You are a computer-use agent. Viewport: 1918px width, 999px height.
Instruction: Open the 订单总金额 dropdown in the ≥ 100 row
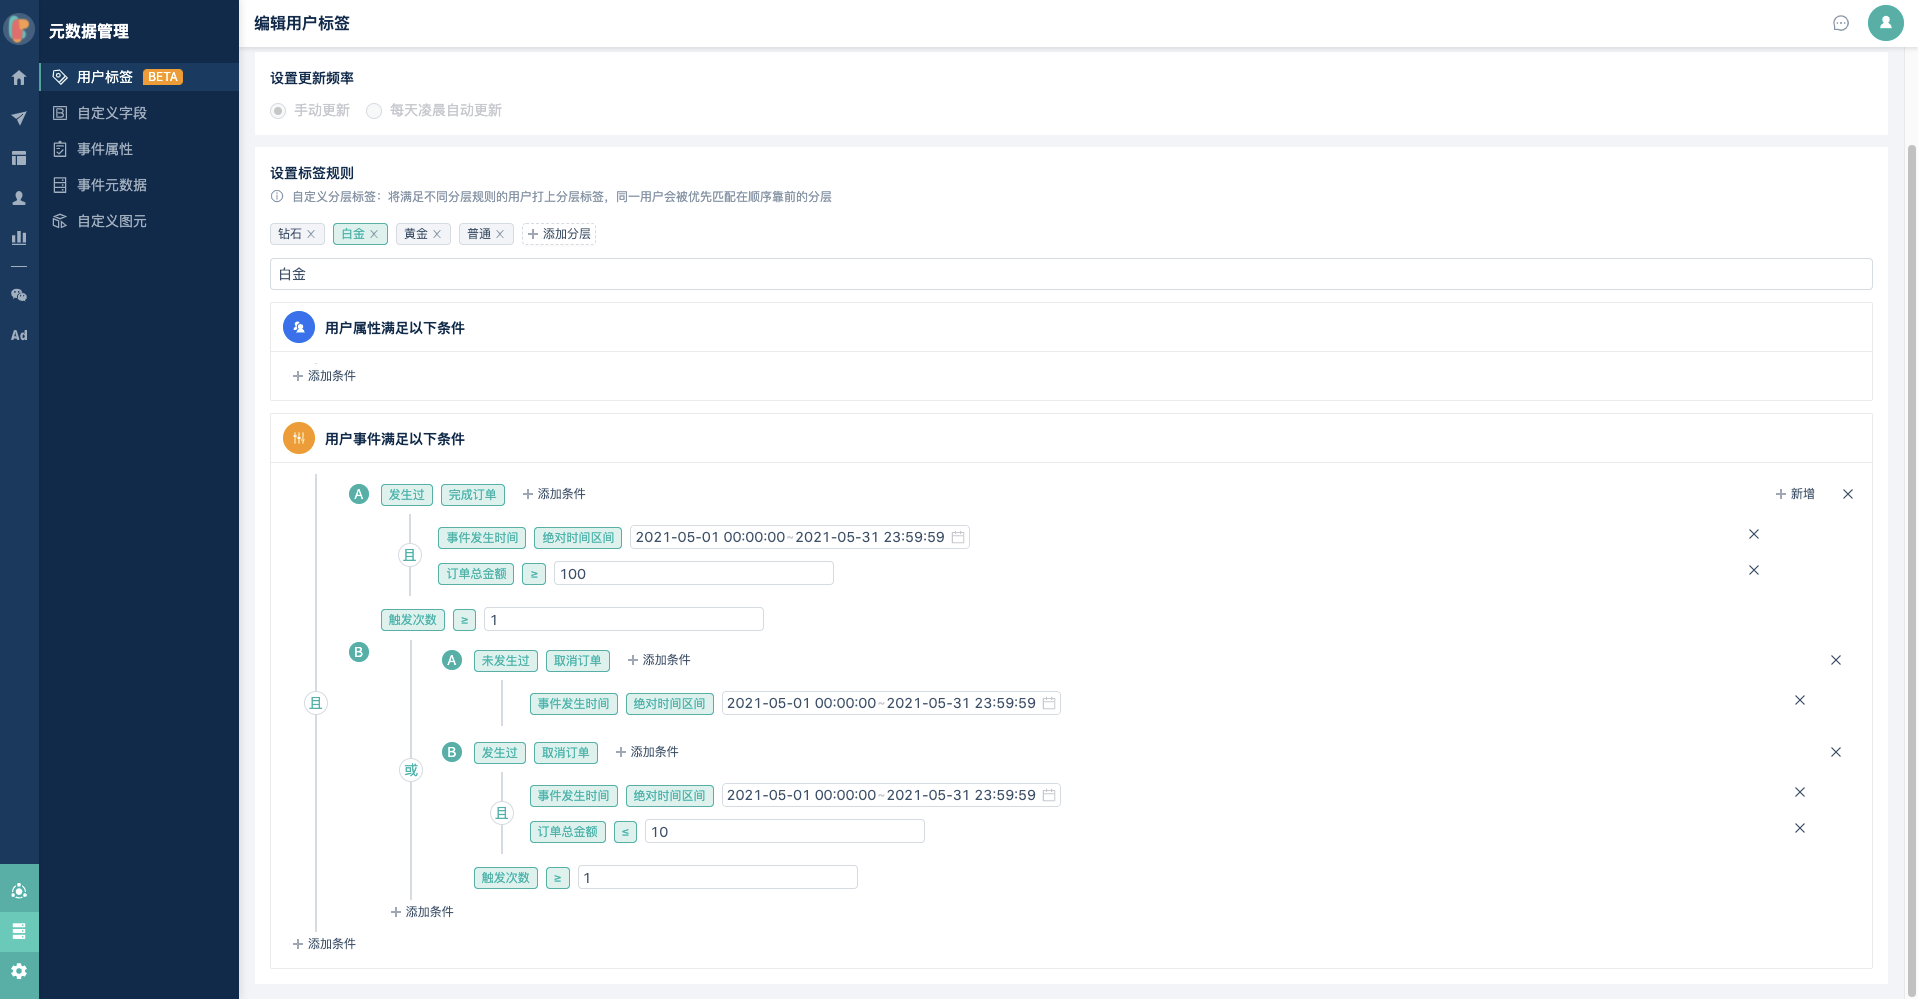point(476,574)
